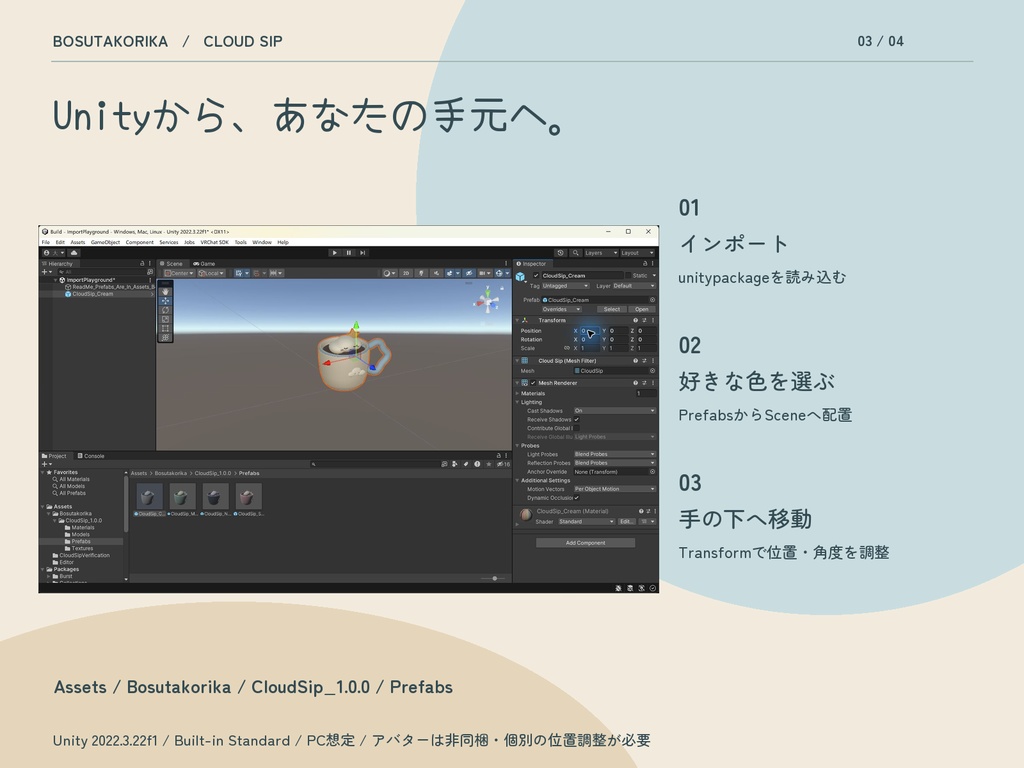Select the Rect tool in Scene overlay
1024x768 pixels.
(x=165, y=328)
